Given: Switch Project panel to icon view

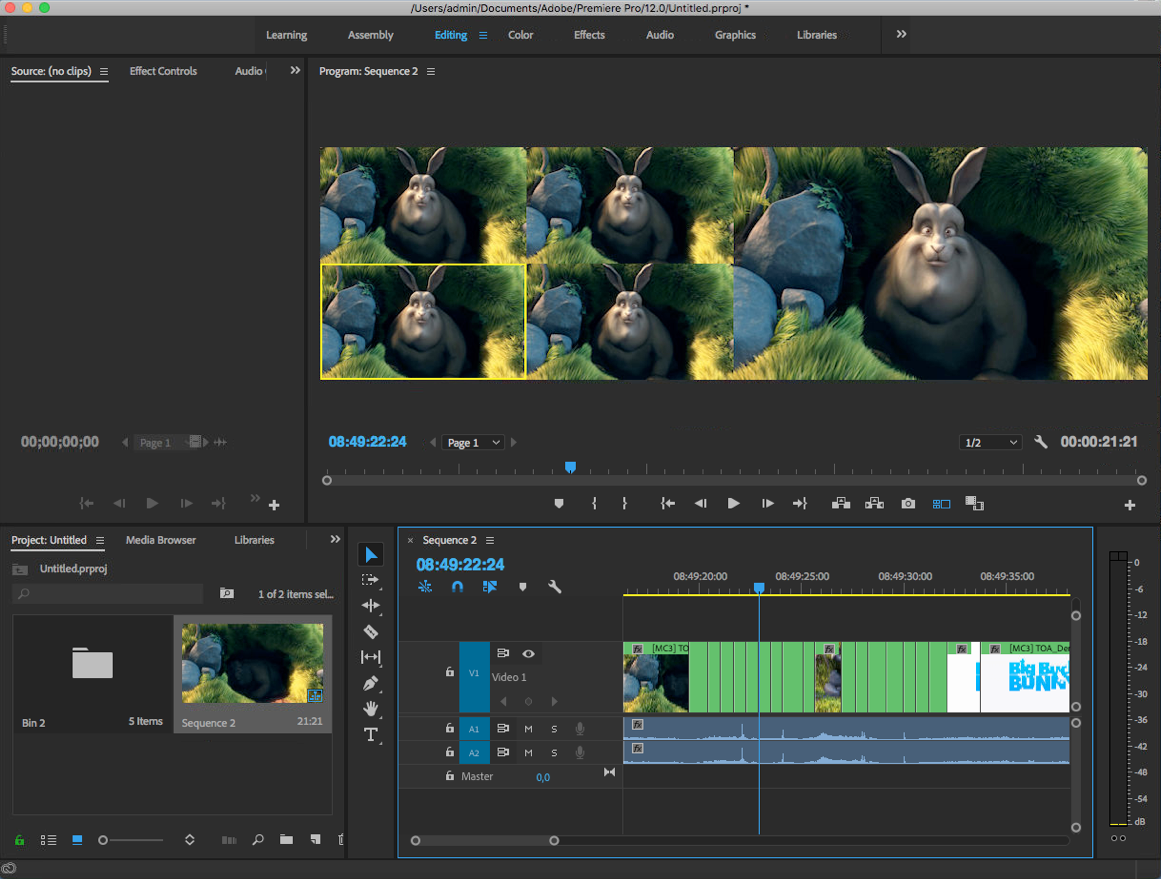Looking at the screenshot, I should click(x=77, y=840).
